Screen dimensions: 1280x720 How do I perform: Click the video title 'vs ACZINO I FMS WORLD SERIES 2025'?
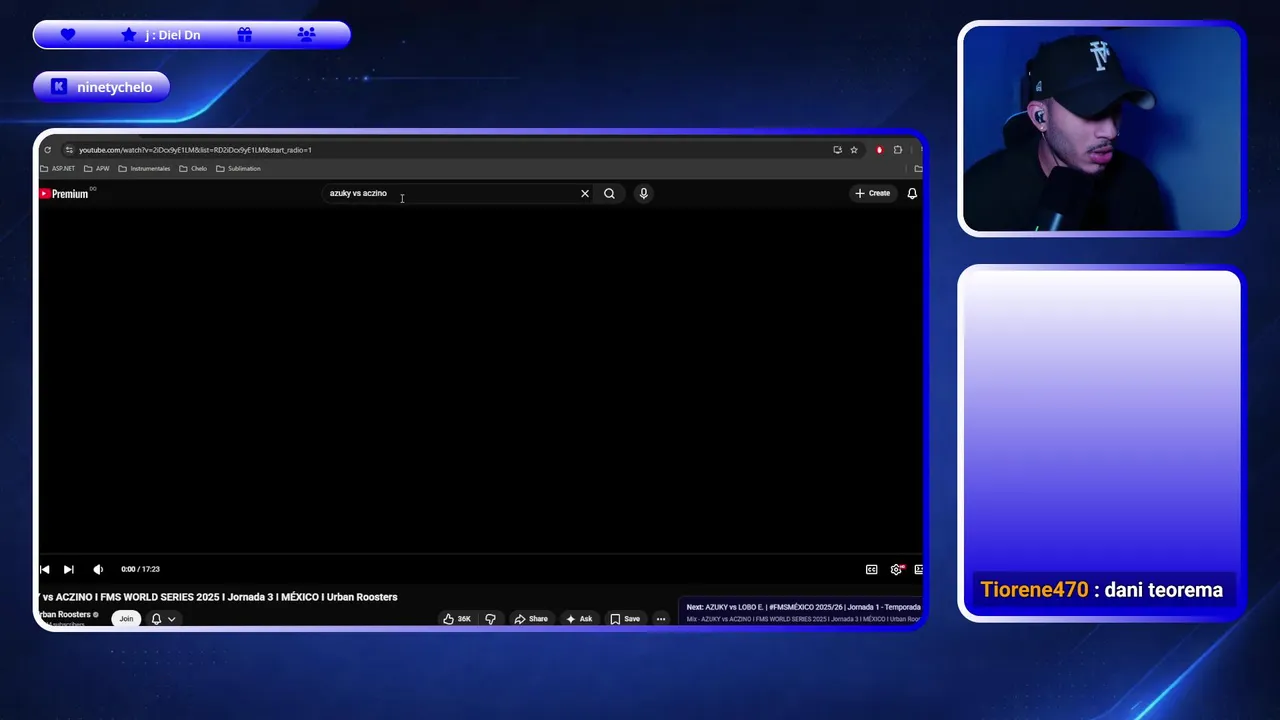[218, 597]
